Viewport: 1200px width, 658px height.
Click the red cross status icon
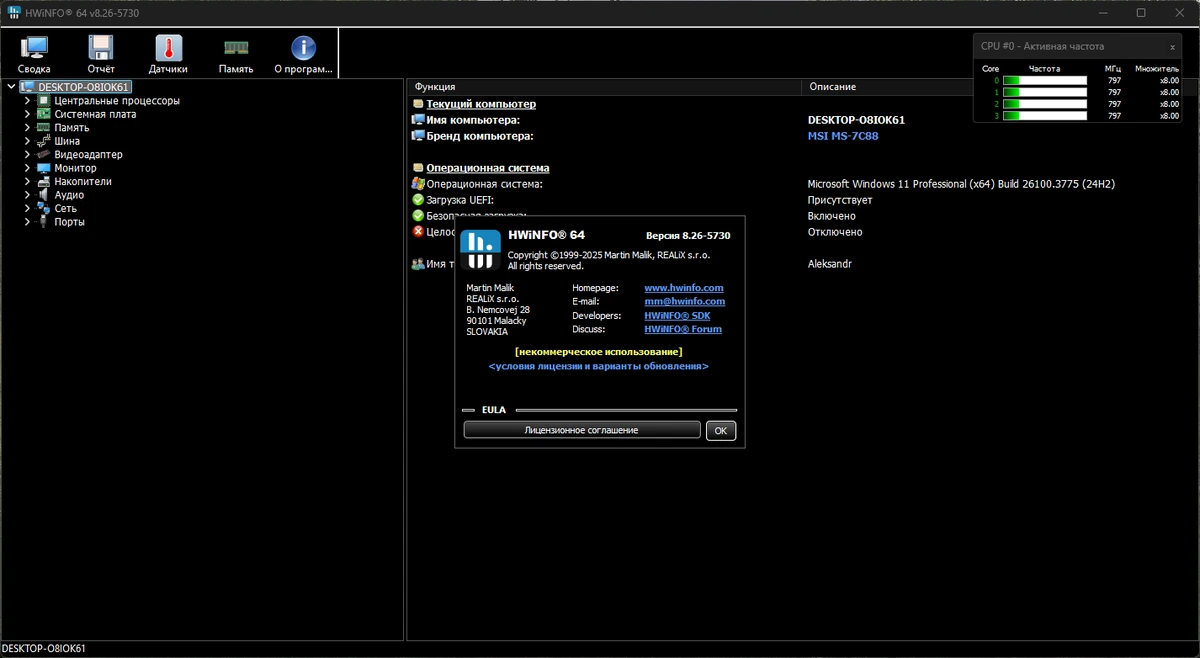tap(418, 232)
